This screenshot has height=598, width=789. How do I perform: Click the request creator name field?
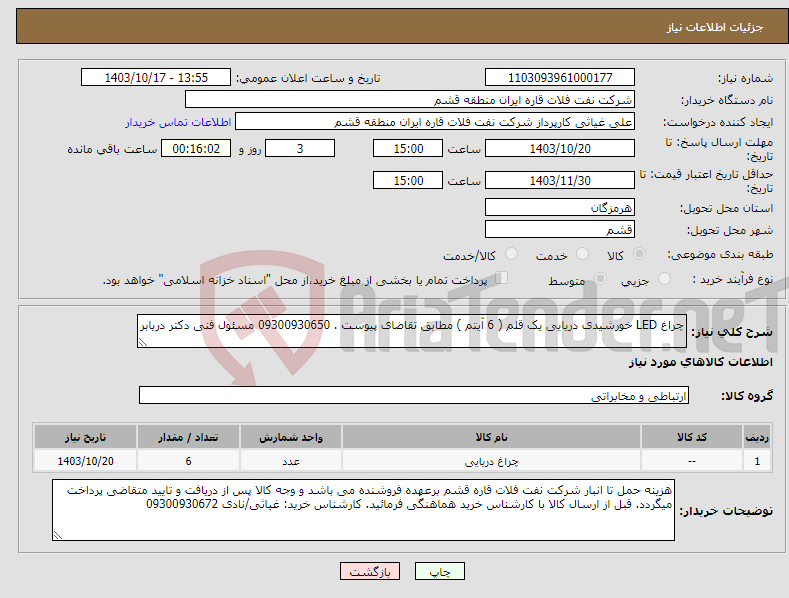[x=435, y=122]
